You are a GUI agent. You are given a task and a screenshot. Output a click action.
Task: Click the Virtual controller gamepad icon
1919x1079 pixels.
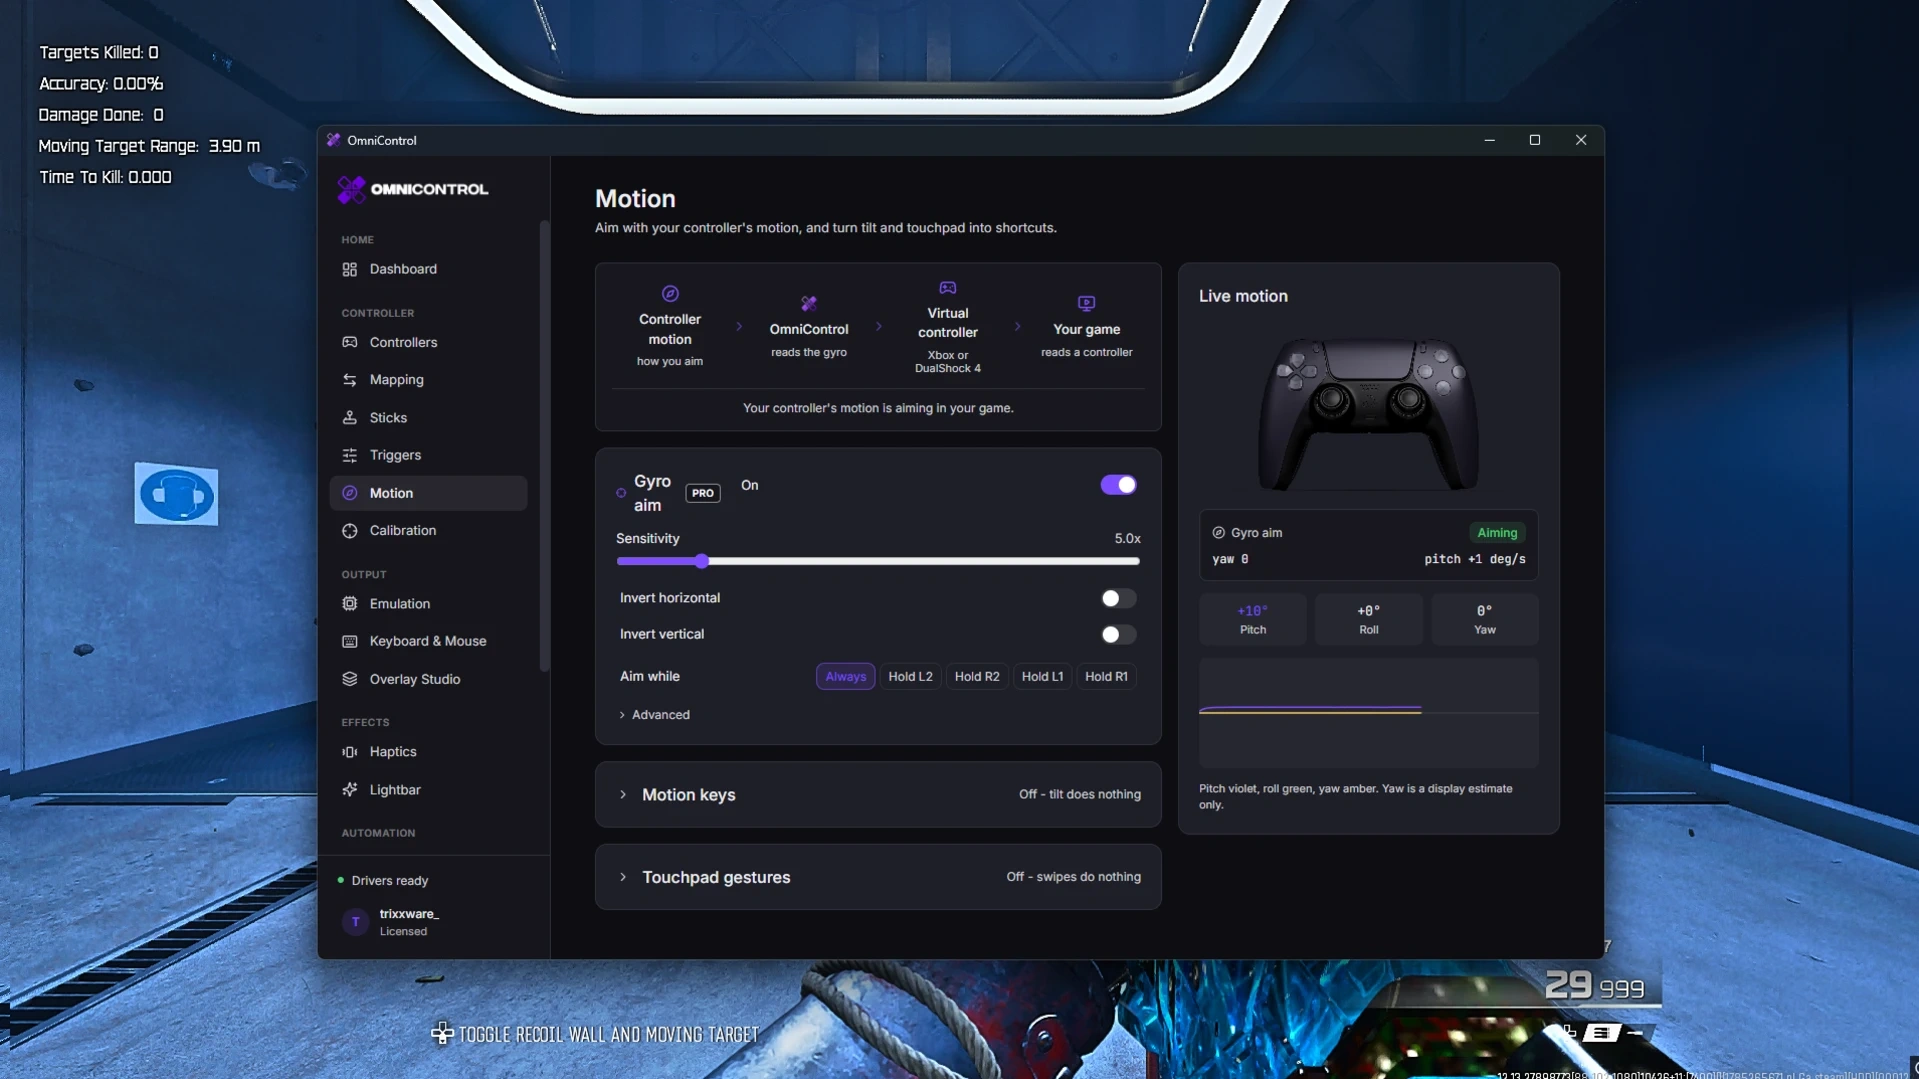coord(948,288)
